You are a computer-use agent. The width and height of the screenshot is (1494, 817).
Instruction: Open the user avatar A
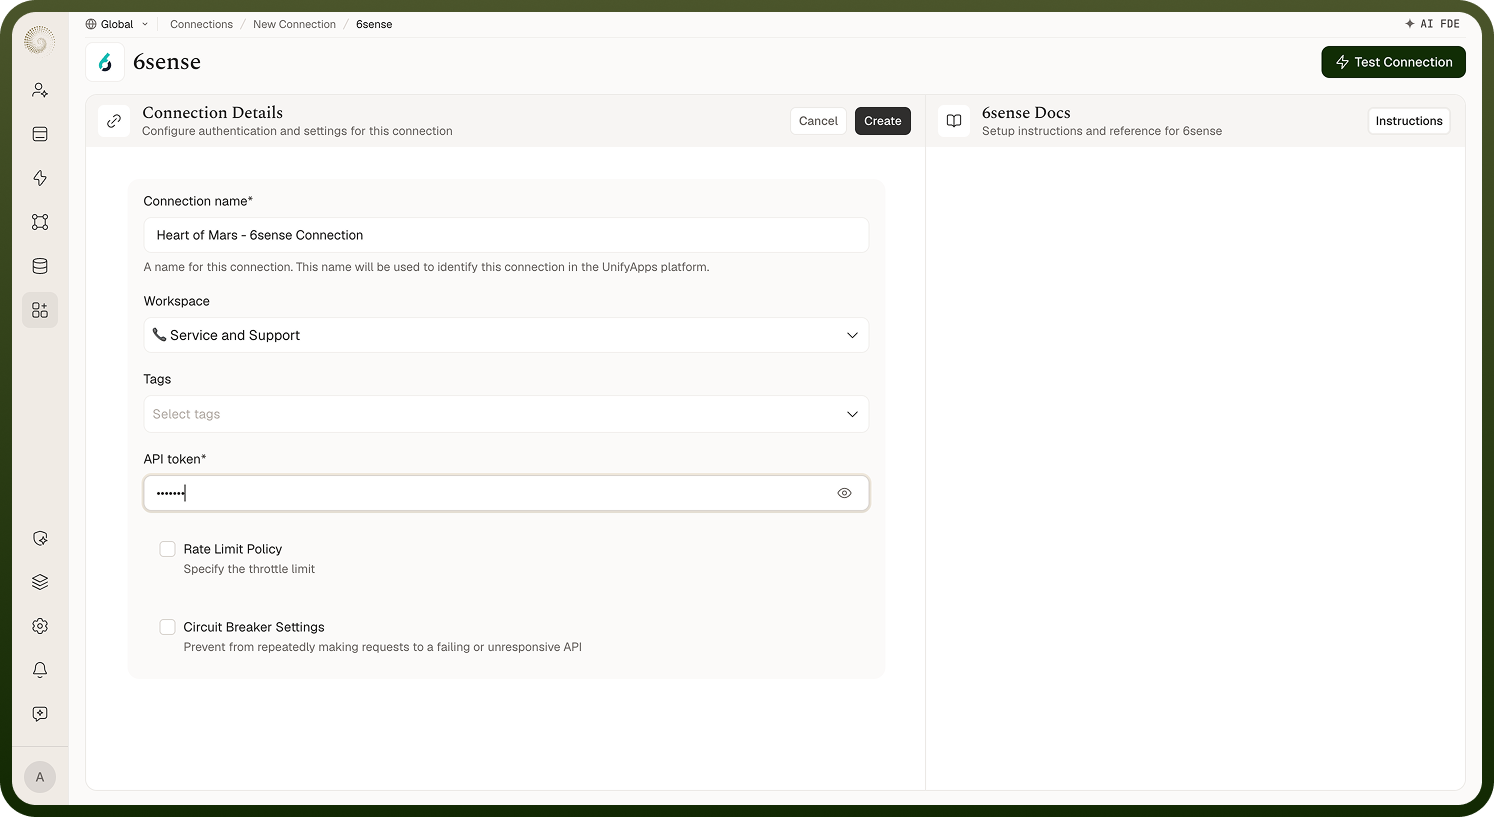(x=40, y=777)
